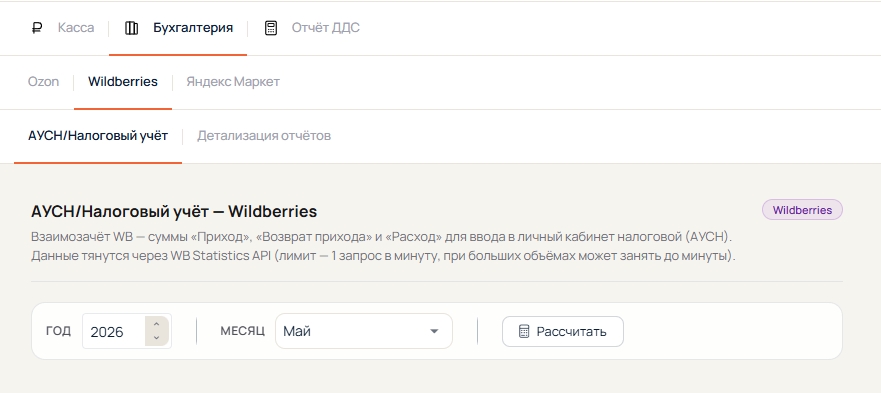Expand the month list with the caret arrow
The image size is (881, 393).
434,331
